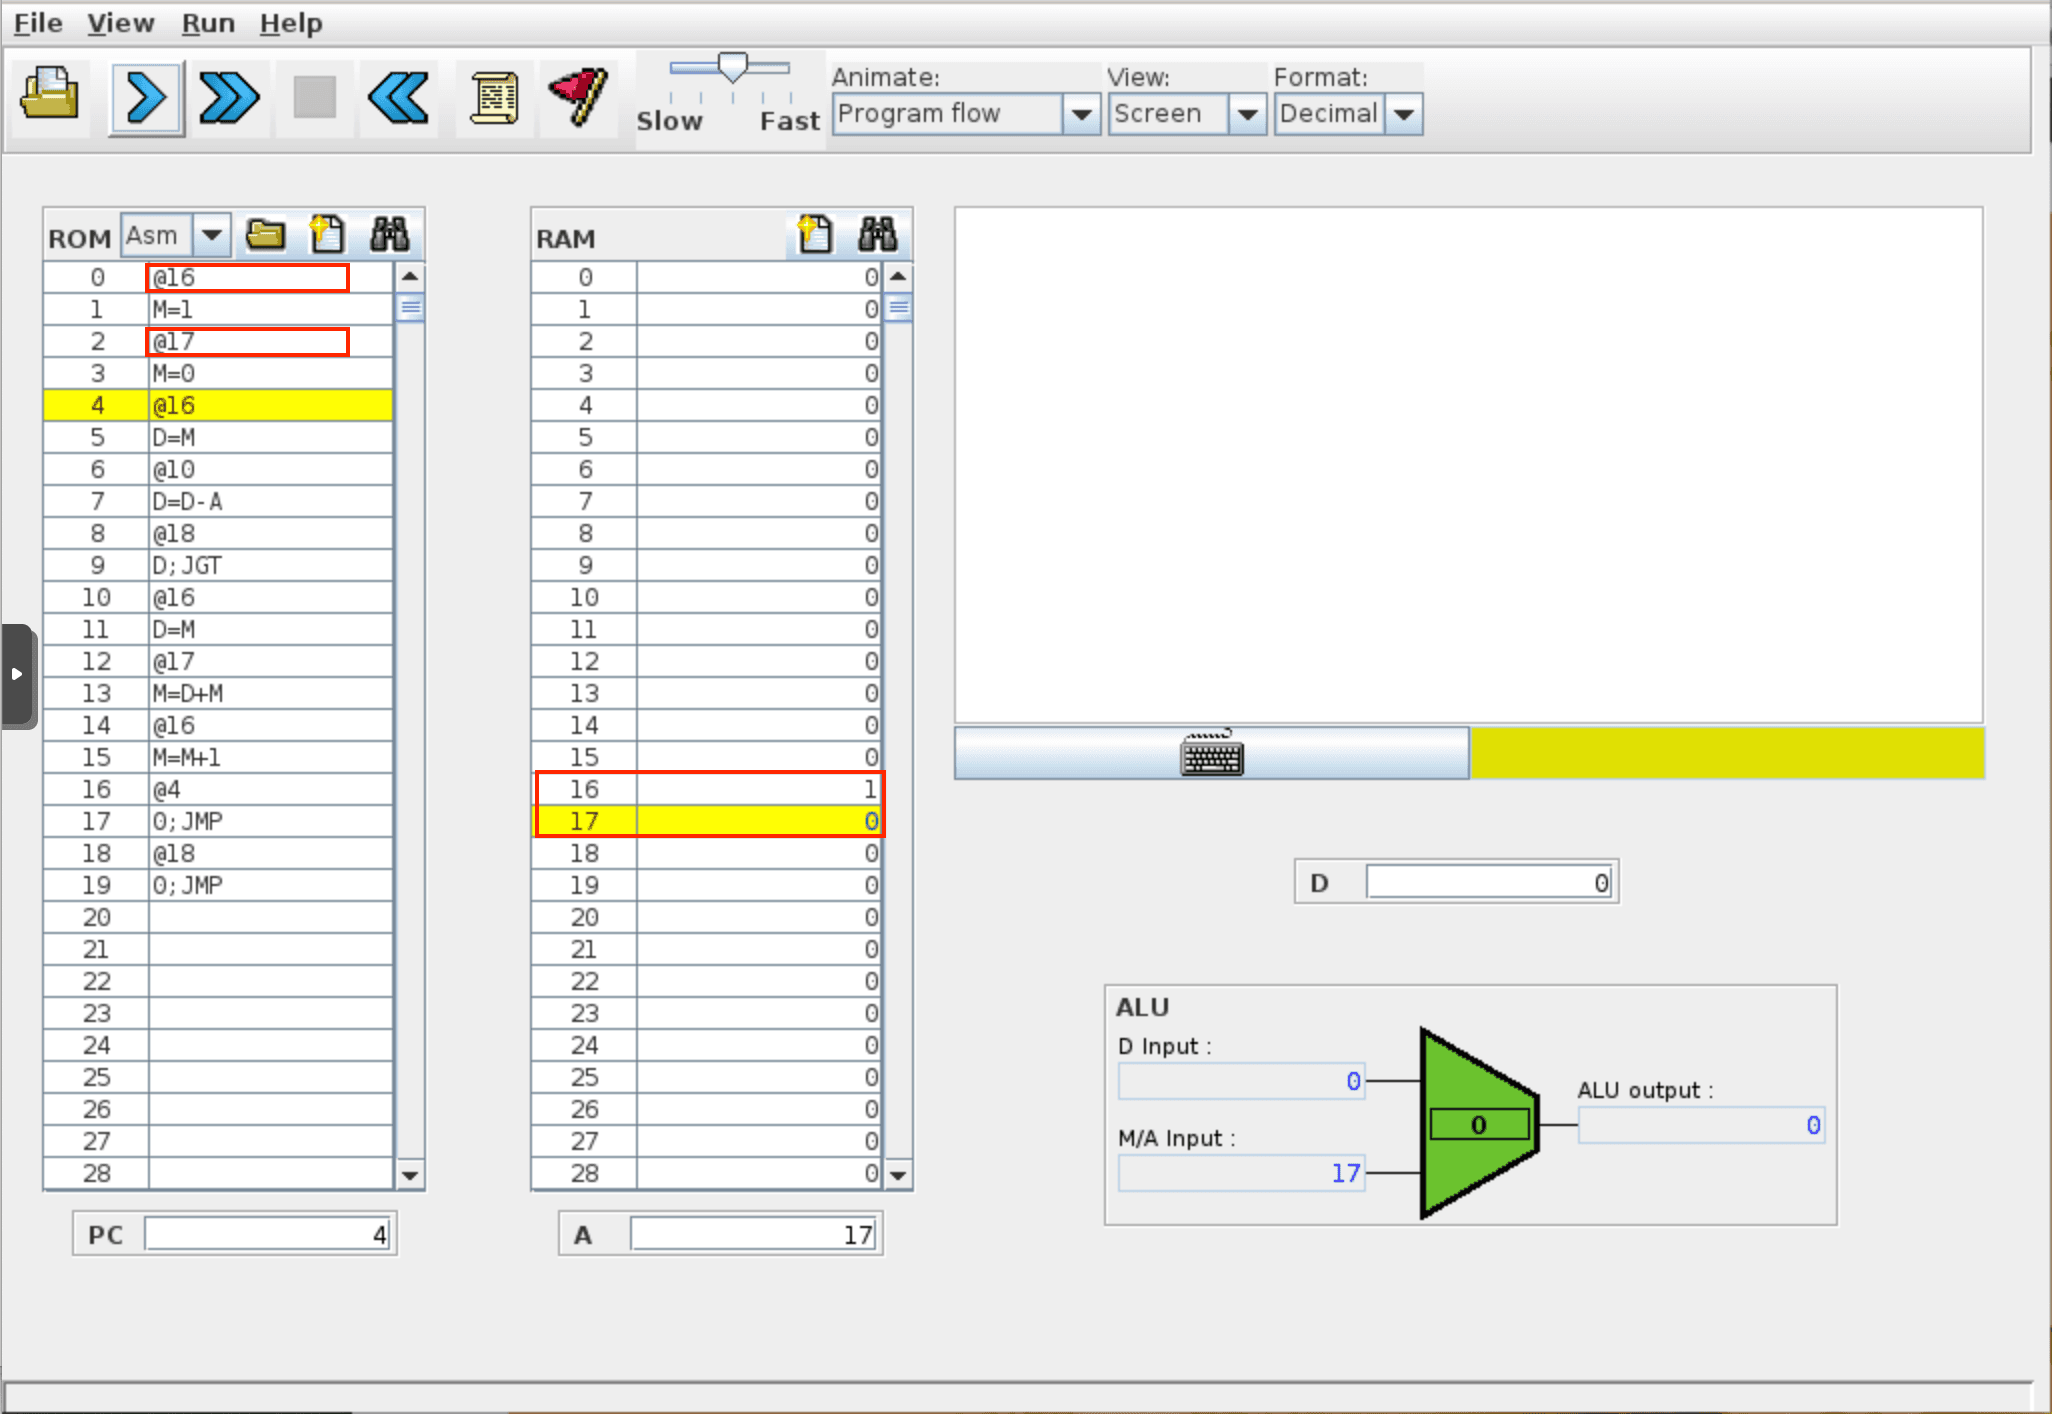Click the RAM binoculars search icon

877,235
